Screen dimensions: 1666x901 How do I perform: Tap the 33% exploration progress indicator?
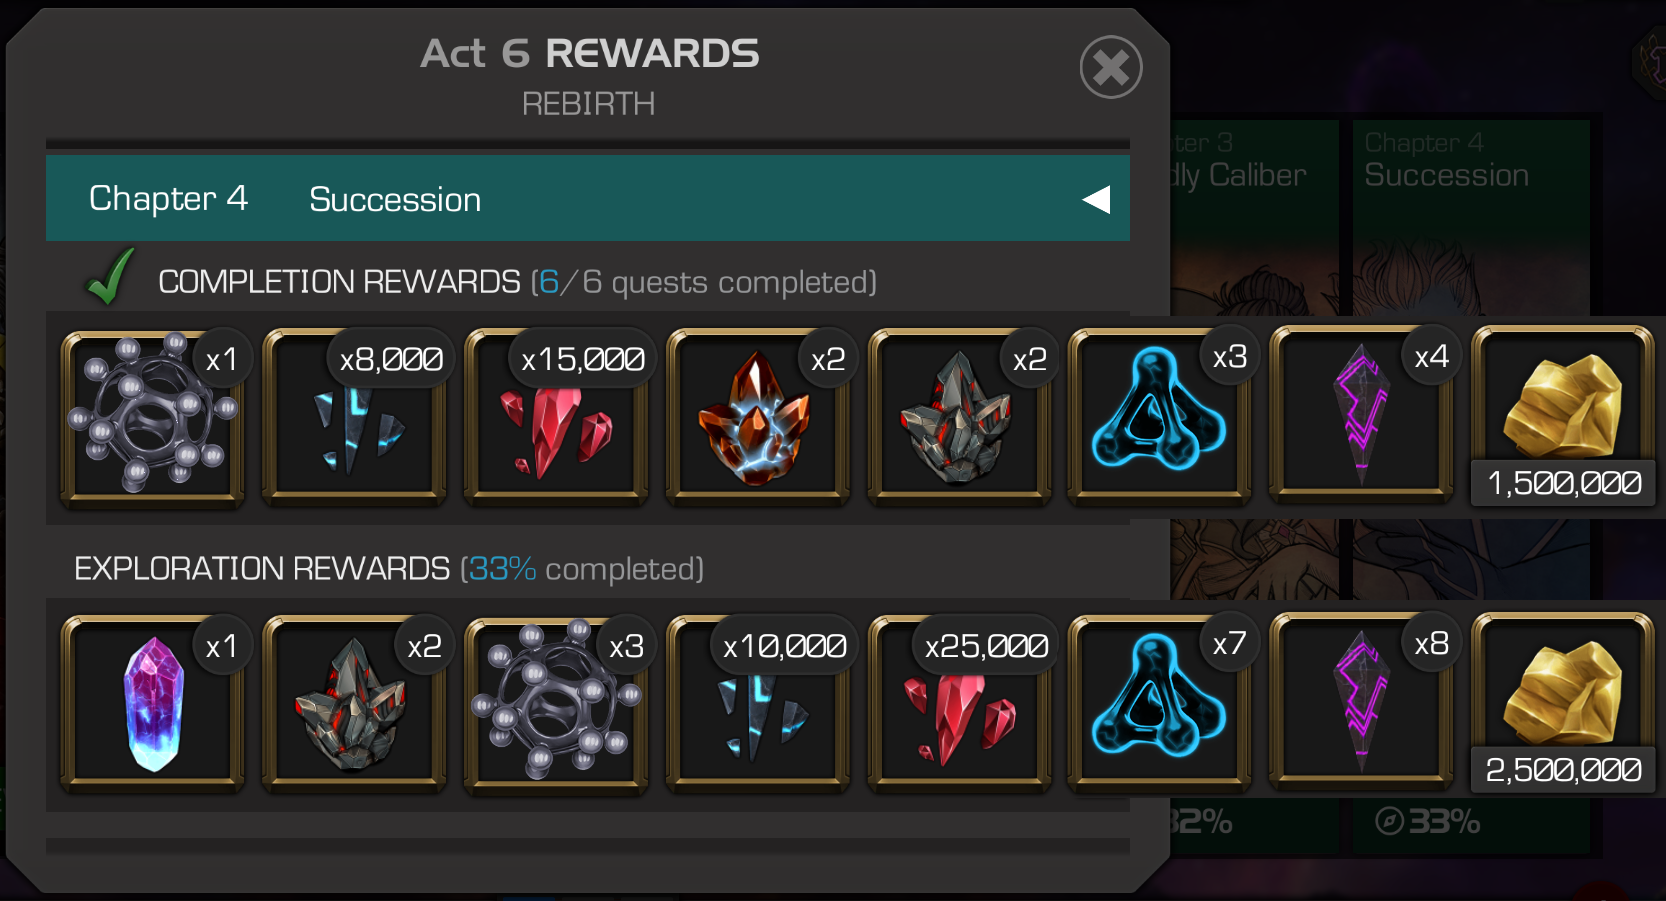click(1428, 821)
